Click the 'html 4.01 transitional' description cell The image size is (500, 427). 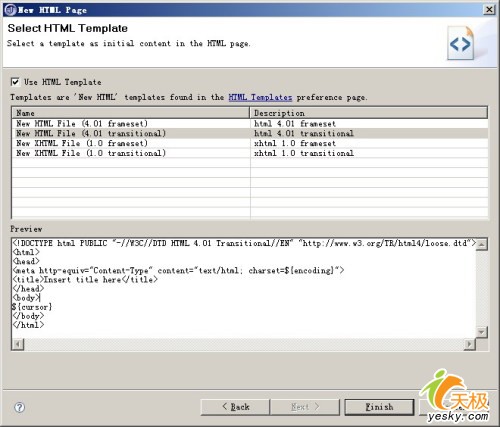[x=304, y=133]
